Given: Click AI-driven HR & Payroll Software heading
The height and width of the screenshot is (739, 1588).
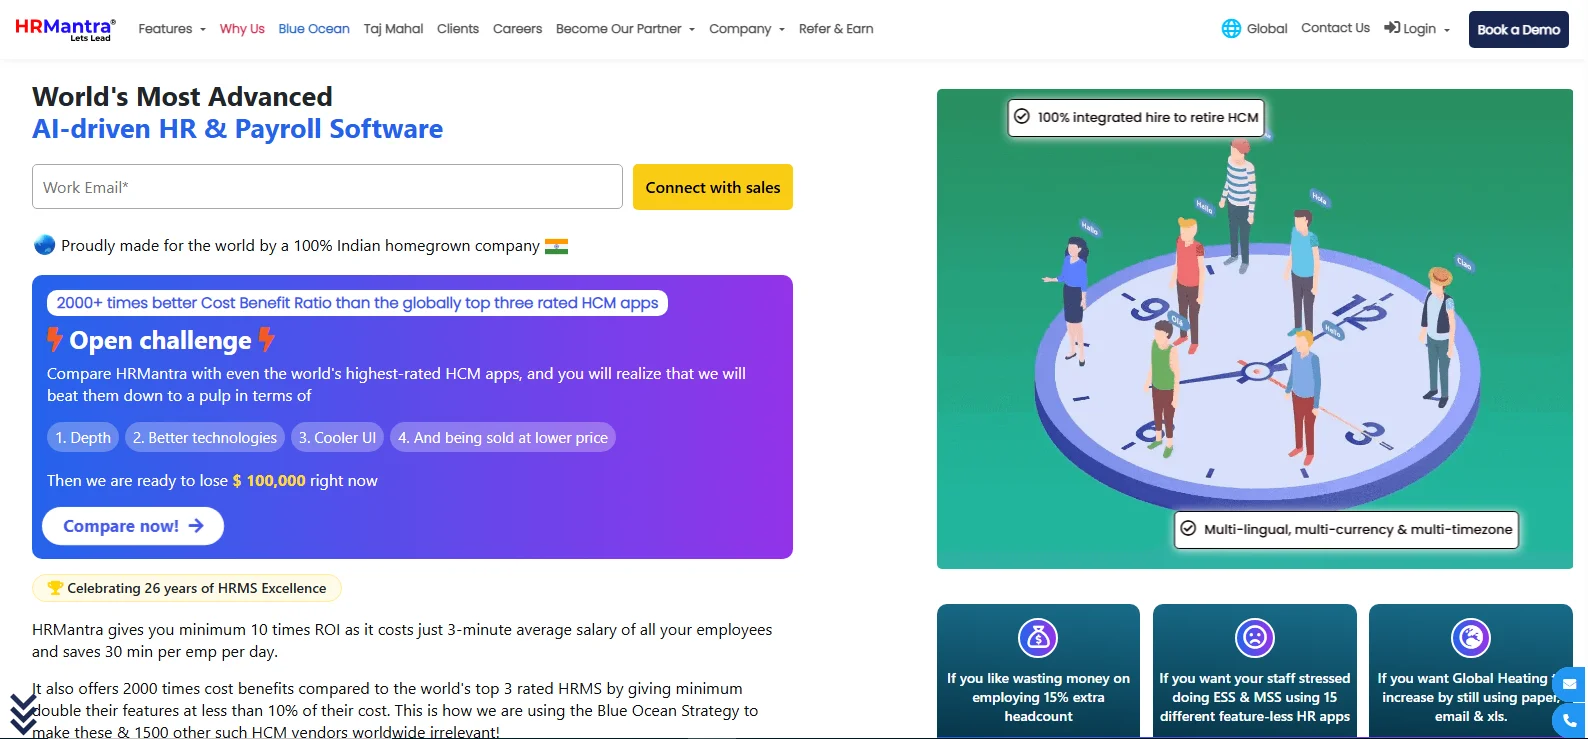Looking at the screenshot, I should pyautogui.click(x=237, y=129).
